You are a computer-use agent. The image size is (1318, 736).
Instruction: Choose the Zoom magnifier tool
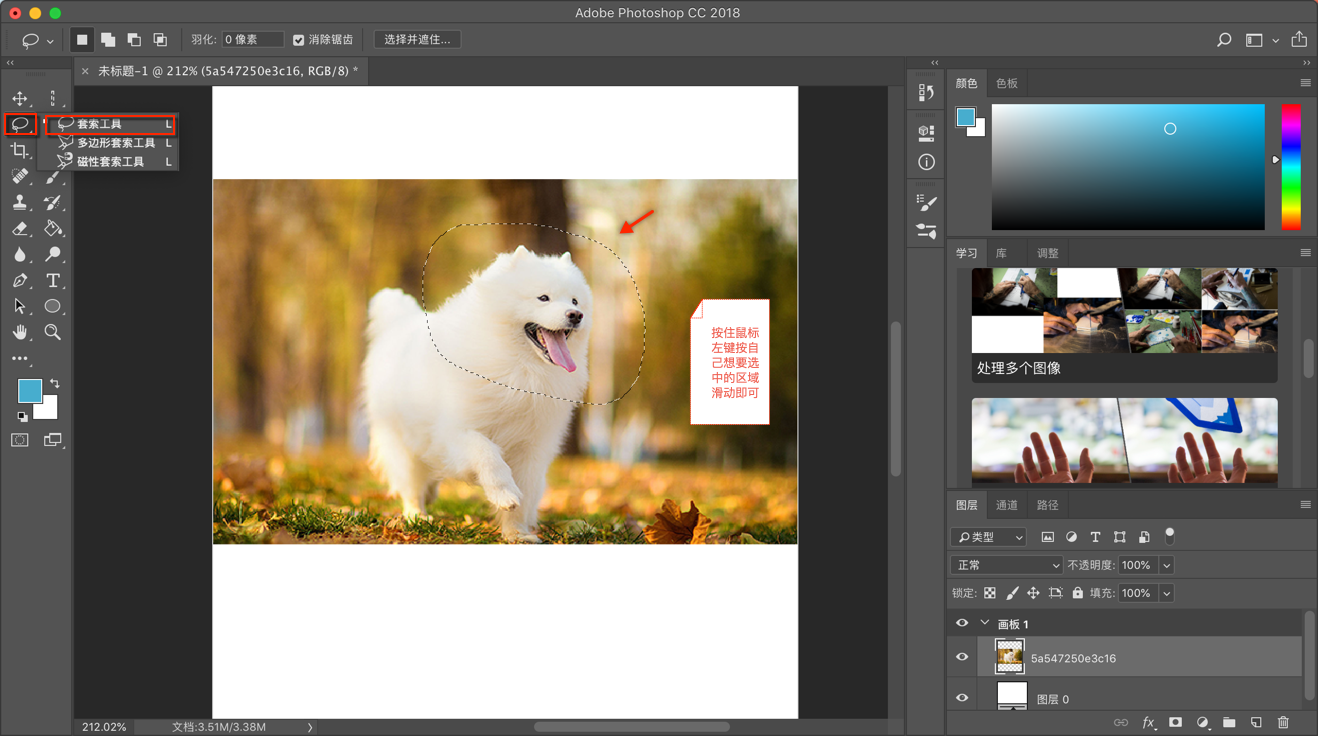pyautogui.click(x=53, y=332)
